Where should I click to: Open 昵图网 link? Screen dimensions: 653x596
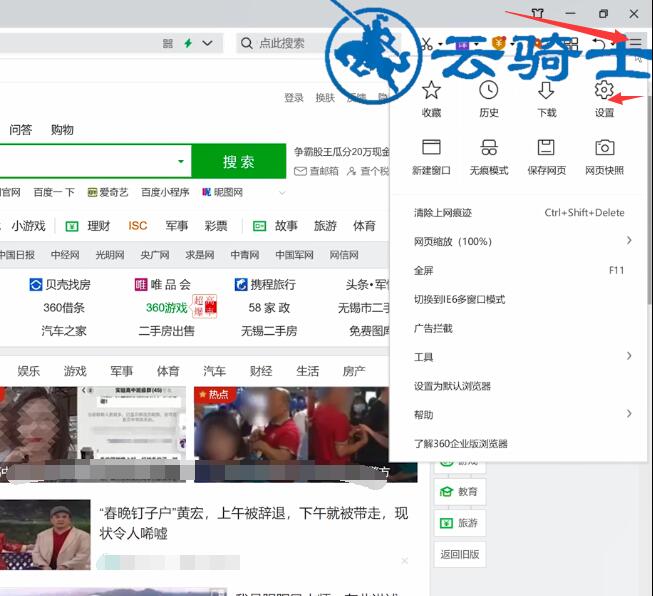coord(222,192)
